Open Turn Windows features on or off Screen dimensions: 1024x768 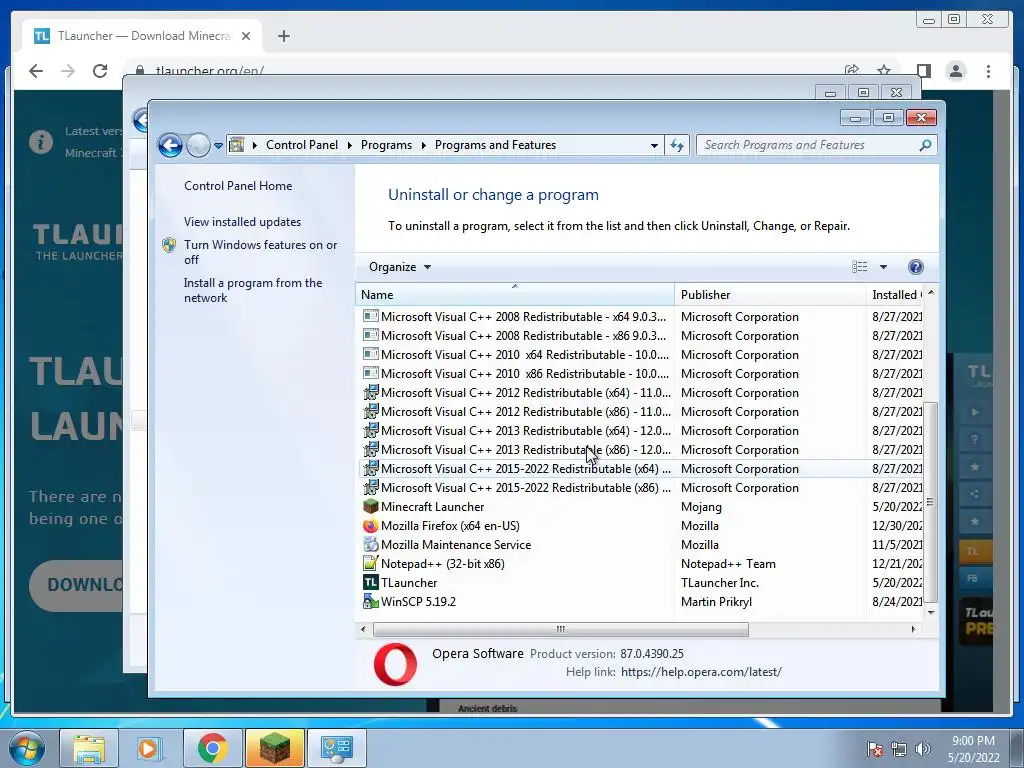[261, 252]
